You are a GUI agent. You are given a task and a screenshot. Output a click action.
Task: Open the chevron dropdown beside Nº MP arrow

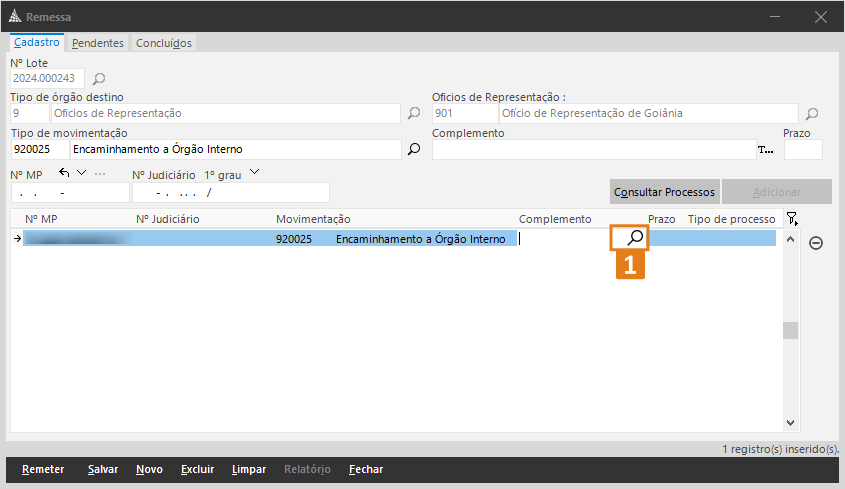pos(81,173)
